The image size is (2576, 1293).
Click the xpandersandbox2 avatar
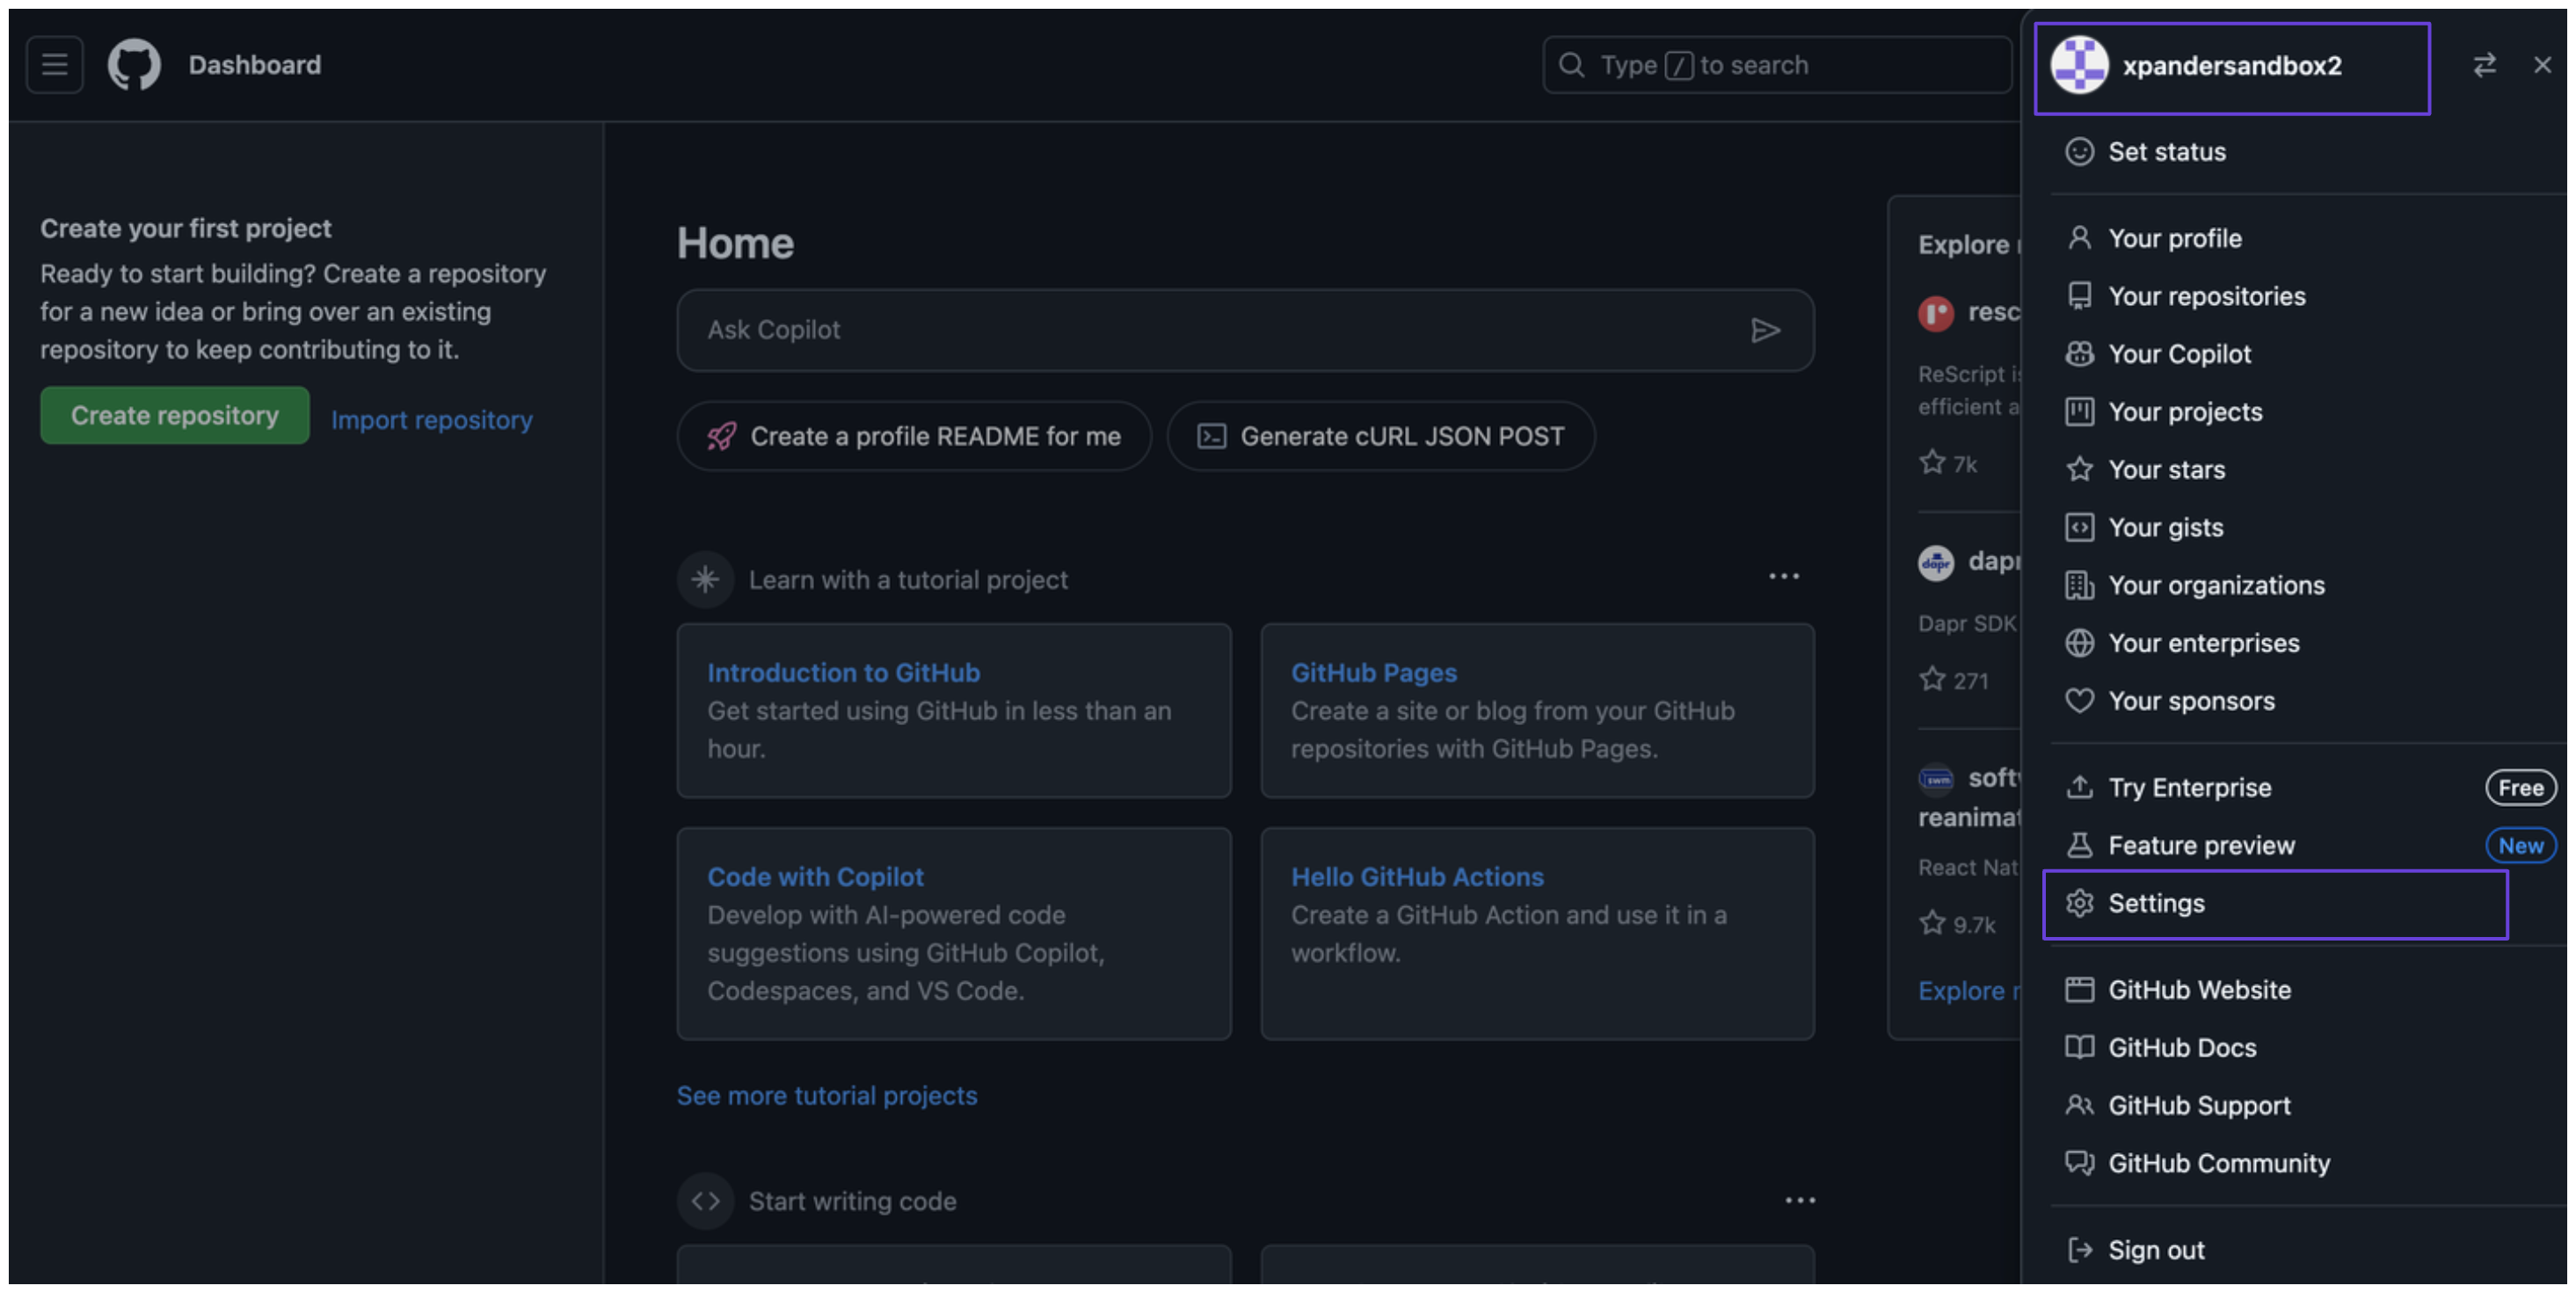(2079, 65)
